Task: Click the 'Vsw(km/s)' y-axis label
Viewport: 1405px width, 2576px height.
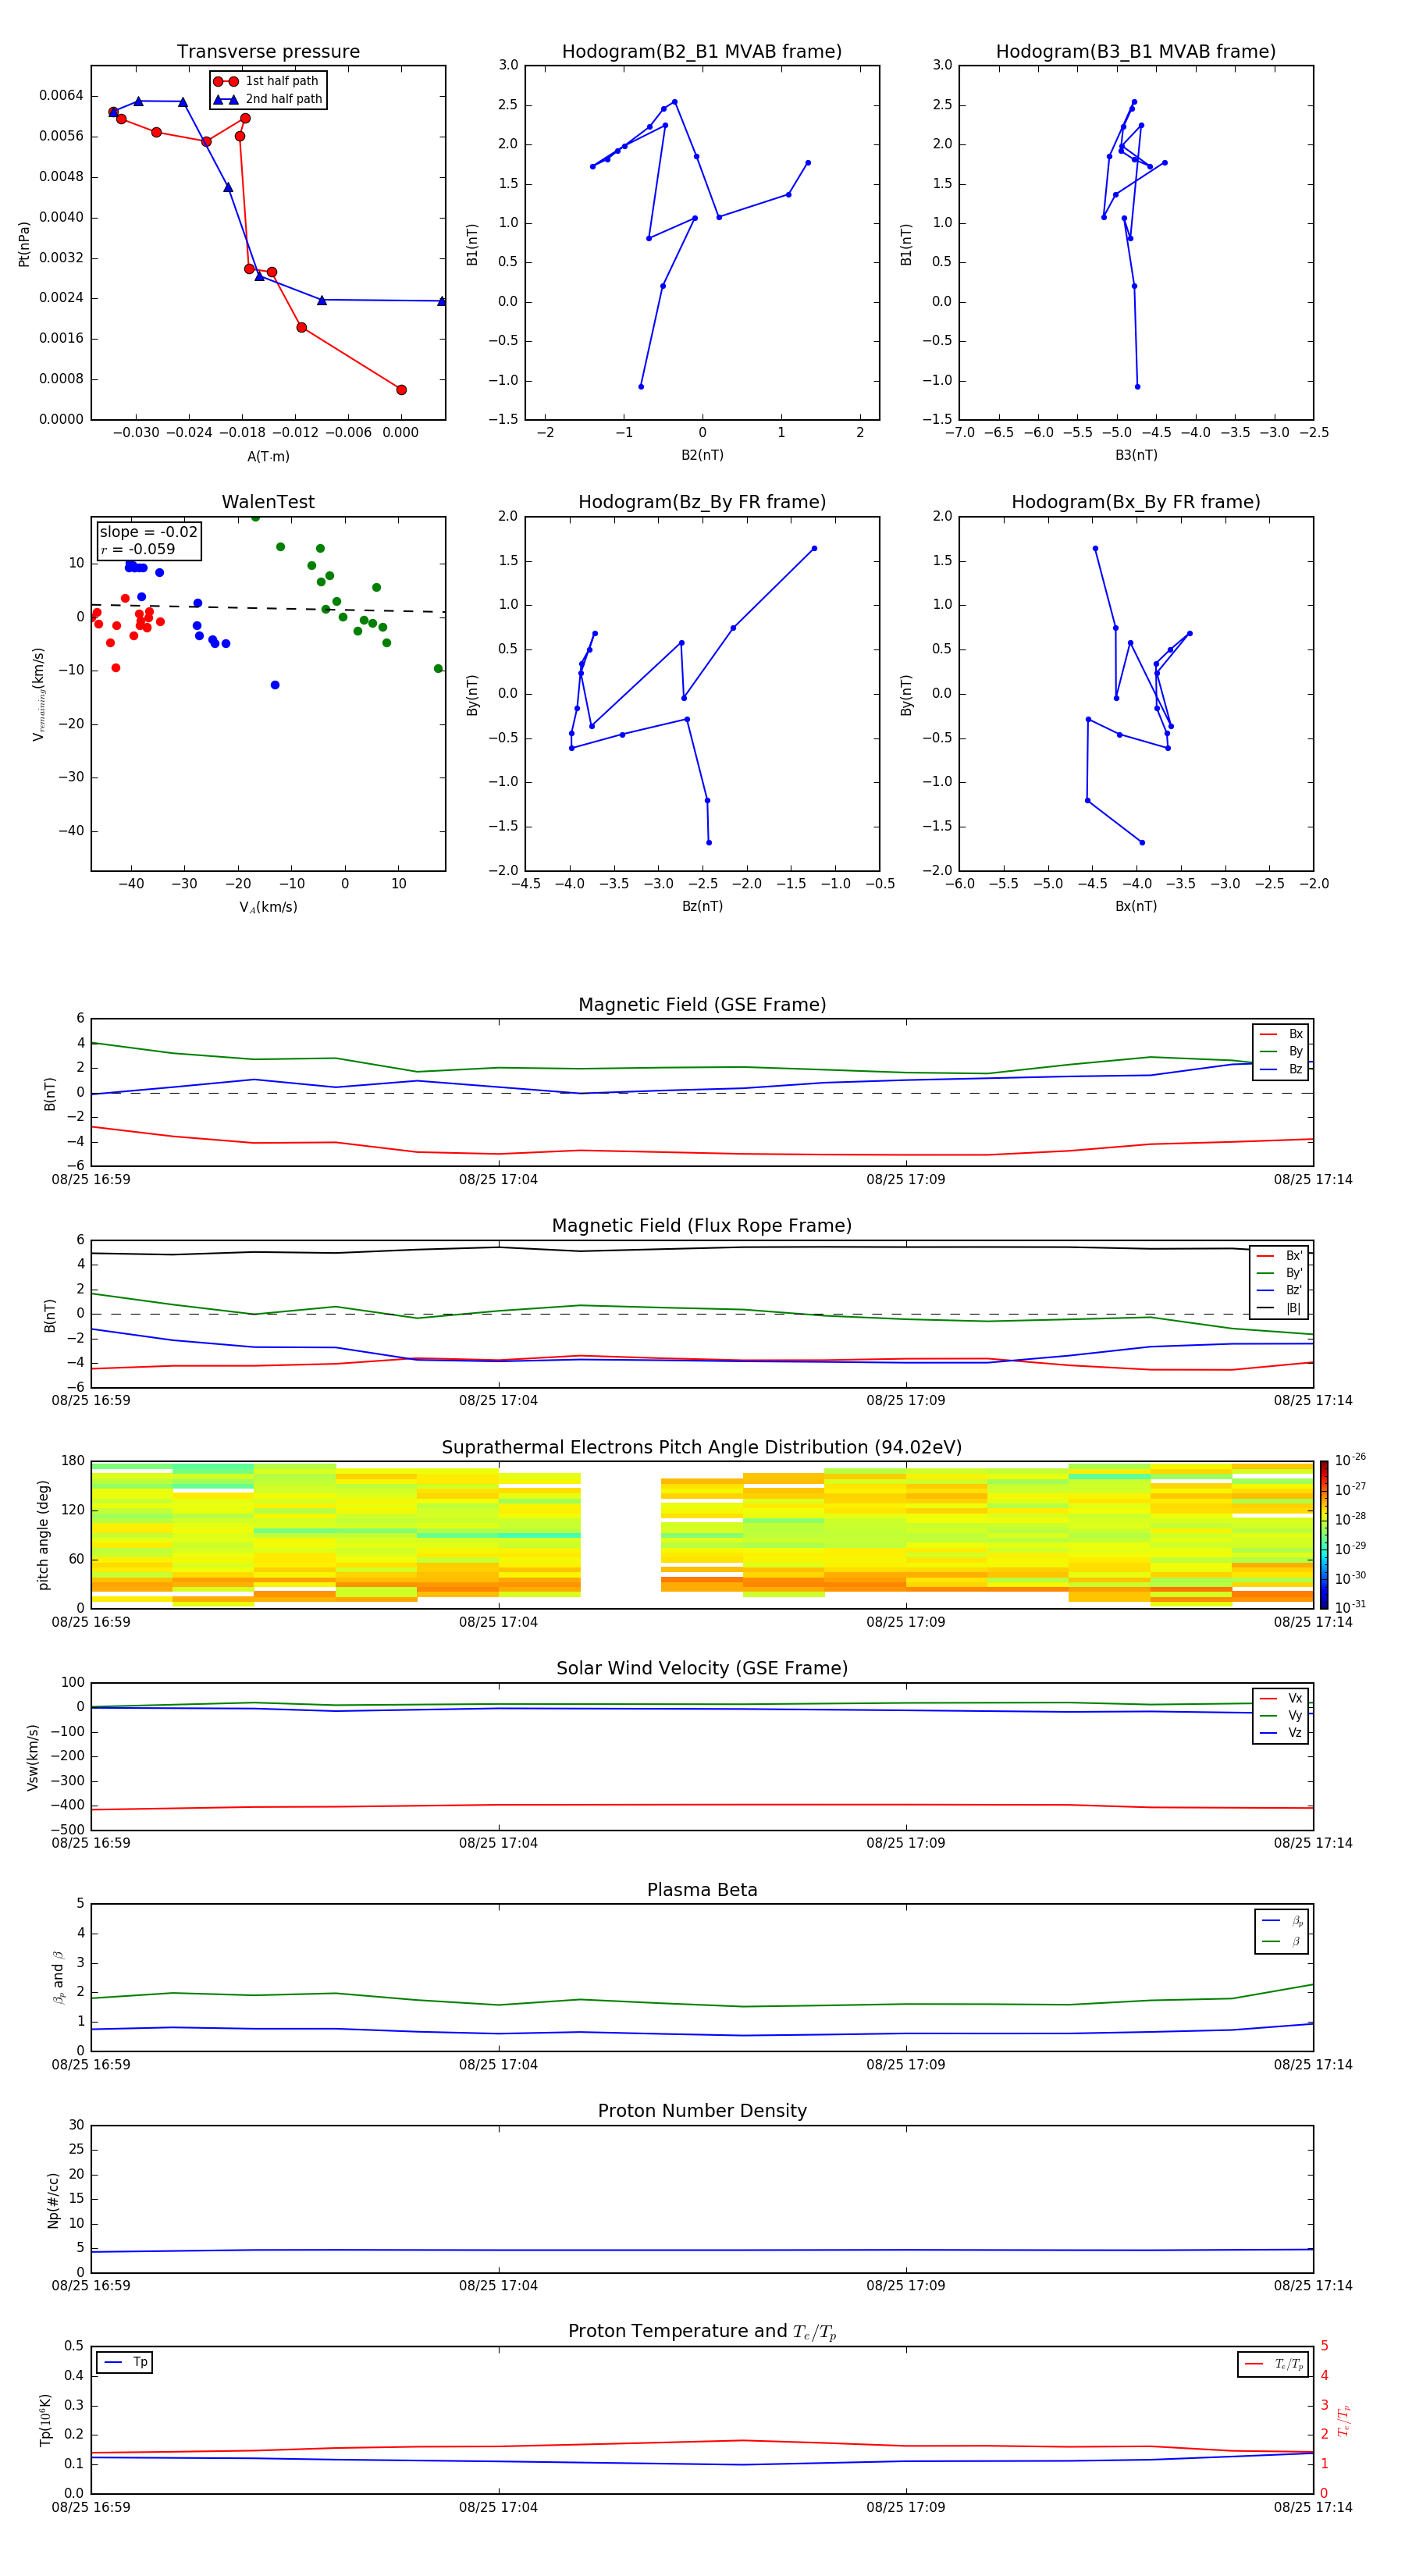Action: pos(32,1756)
